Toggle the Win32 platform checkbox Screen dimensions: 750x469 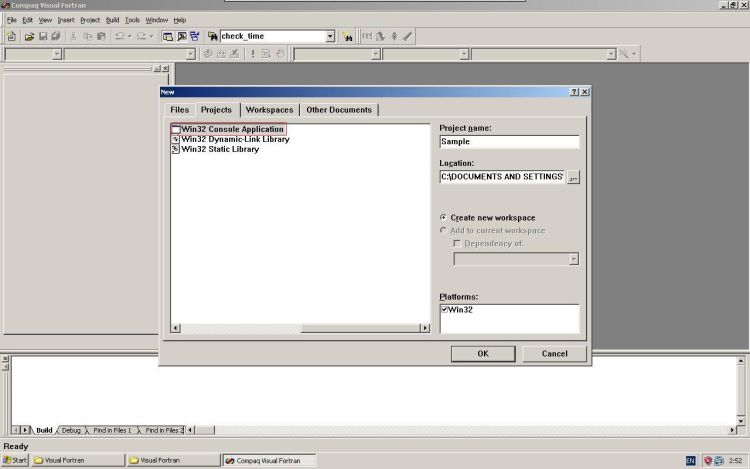[x=444, y=309]
